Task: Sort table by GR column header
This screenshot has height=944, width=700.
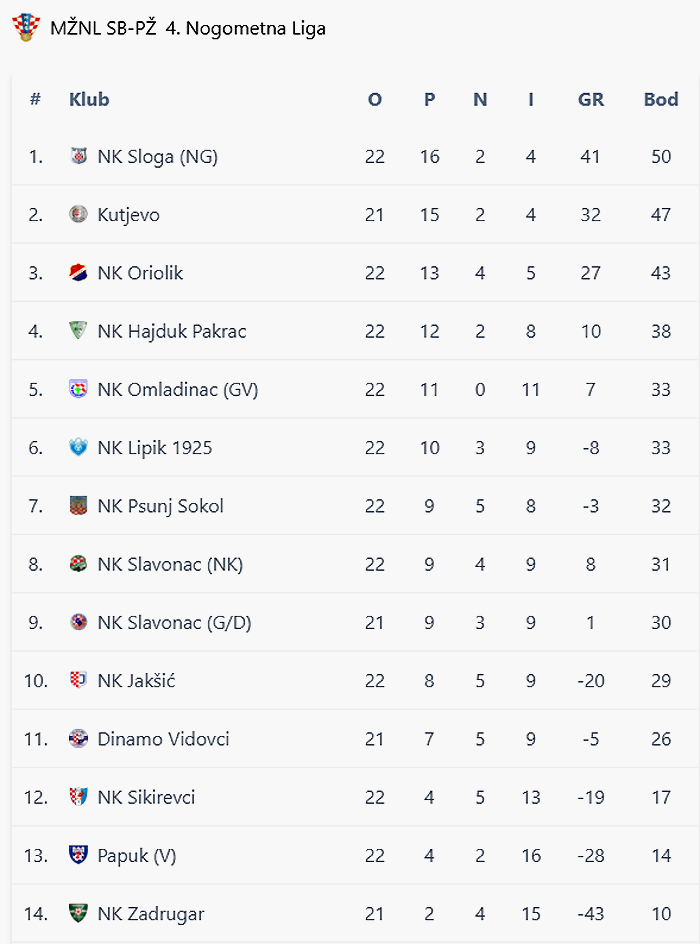Action: click(591, 99)
